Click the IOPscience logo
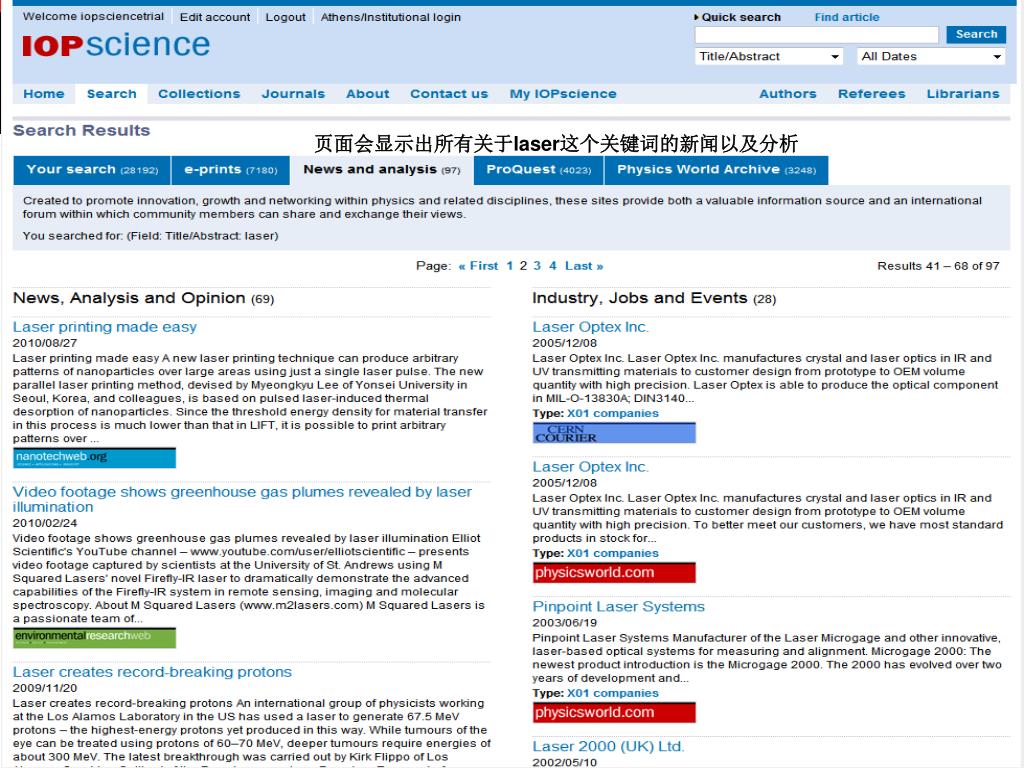Image resolution: width=1024 pixels, height=768 pixels. (116, 45)
